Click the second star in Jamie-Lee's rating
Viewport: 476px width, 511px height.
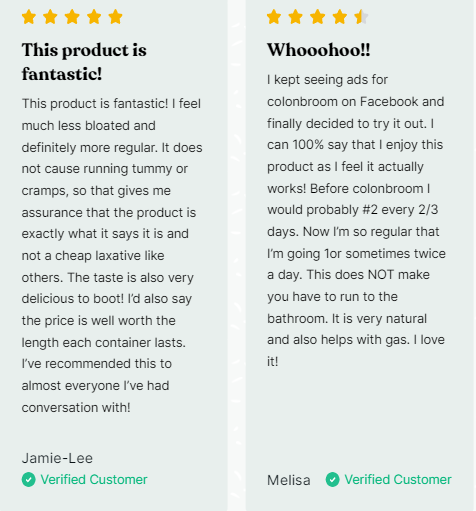[x=50, y=17]
